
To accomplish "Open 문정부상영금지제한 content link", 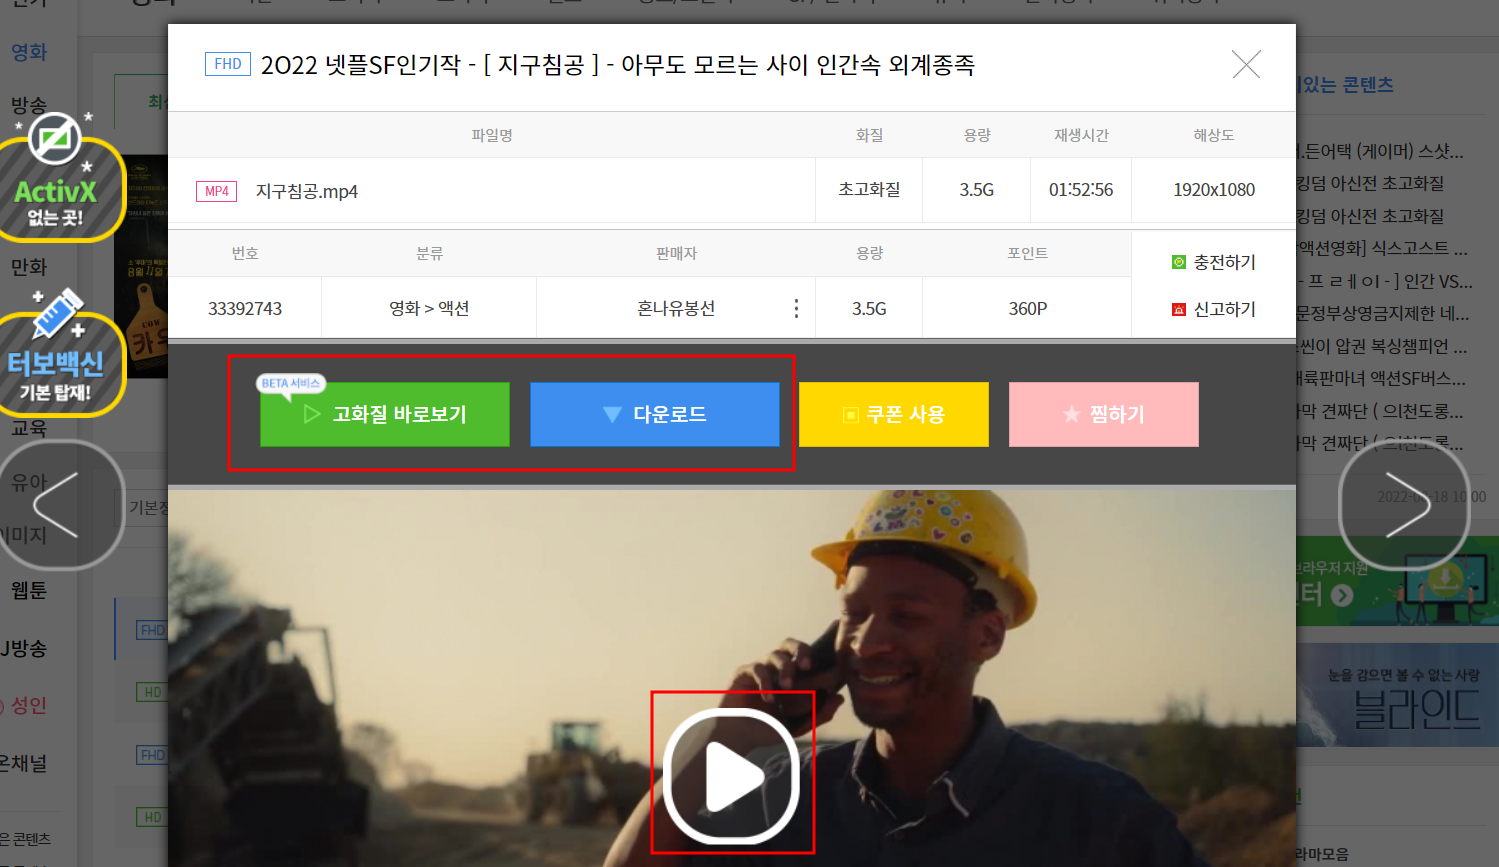I will [x=1382, y=314].
